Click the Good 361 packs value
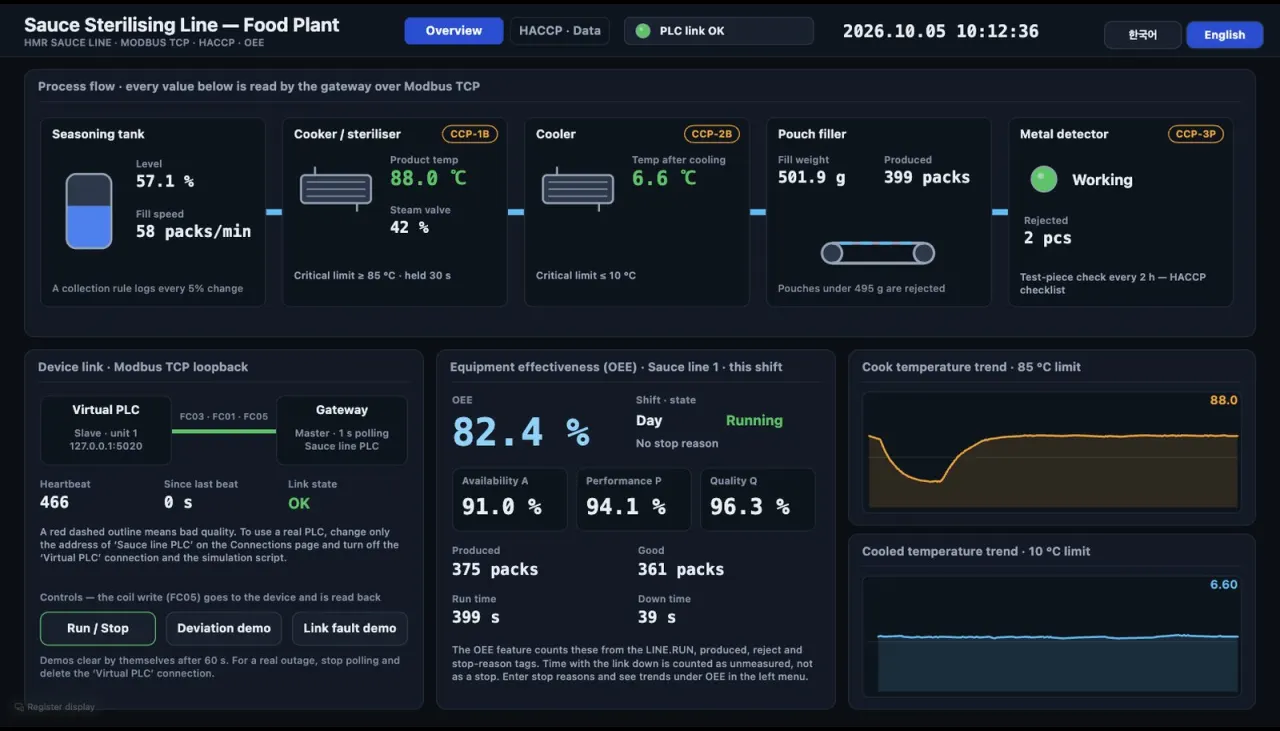Screen dimensions: 1280x731 pyautogui.click(x=681, y=569)
